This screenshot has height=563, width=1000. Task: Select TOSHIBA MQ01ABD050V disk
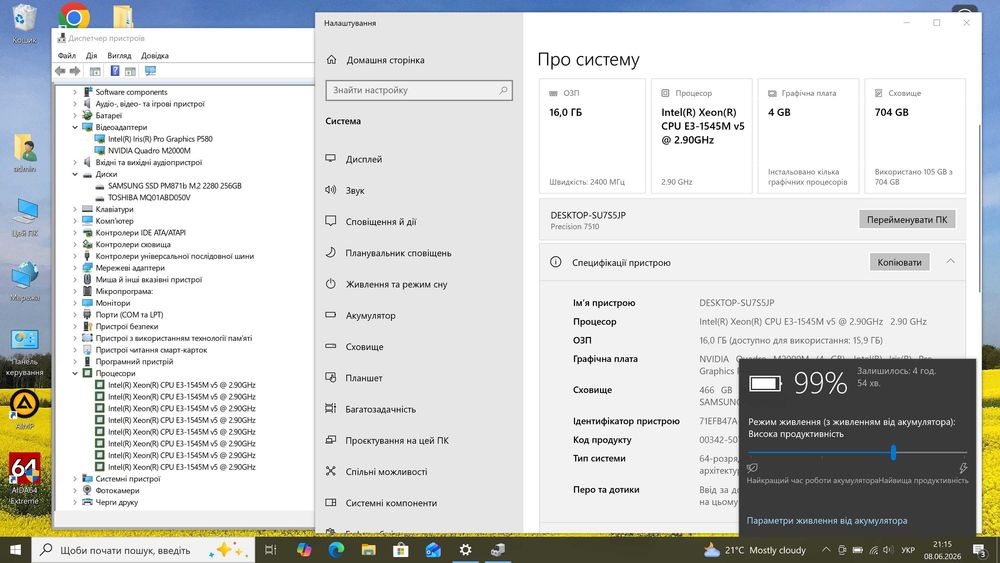pos(149,198)
